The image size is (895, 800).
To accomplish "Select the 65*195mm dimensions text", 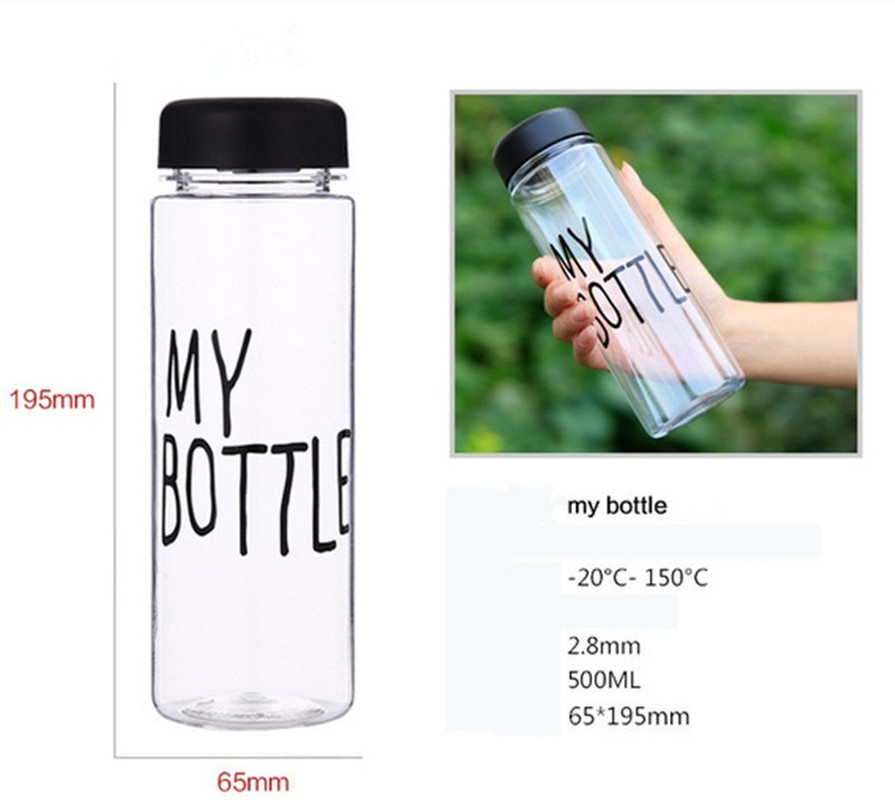I will pos(628,716).
